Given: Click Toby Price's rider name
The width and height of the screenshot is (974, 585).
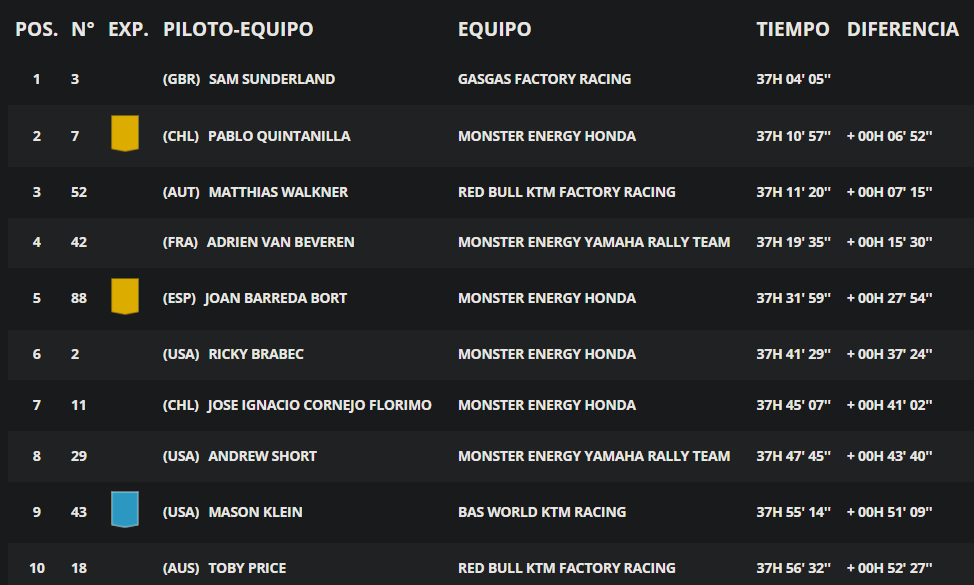Looking at the screenshot, I should (x=247, y=568).
